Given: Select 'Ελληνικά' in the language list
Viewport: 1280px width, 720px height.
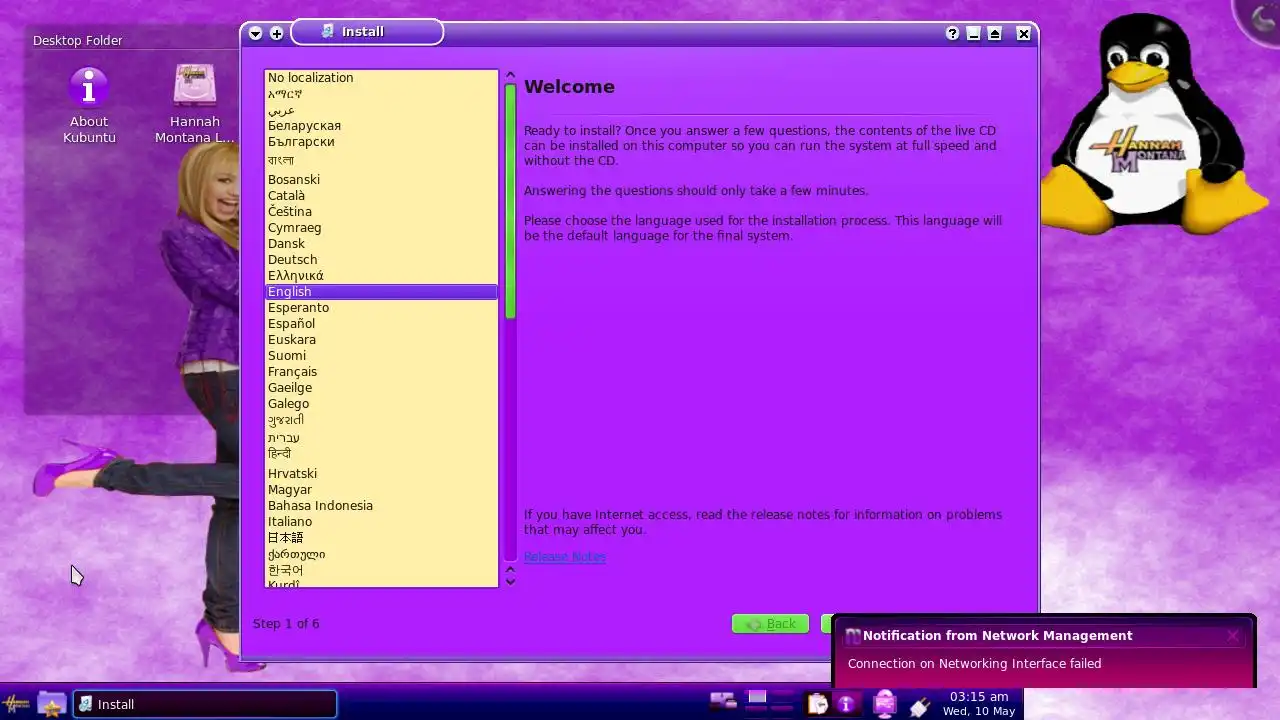Looking at the screenshot, I should click(x=381, y=276).
